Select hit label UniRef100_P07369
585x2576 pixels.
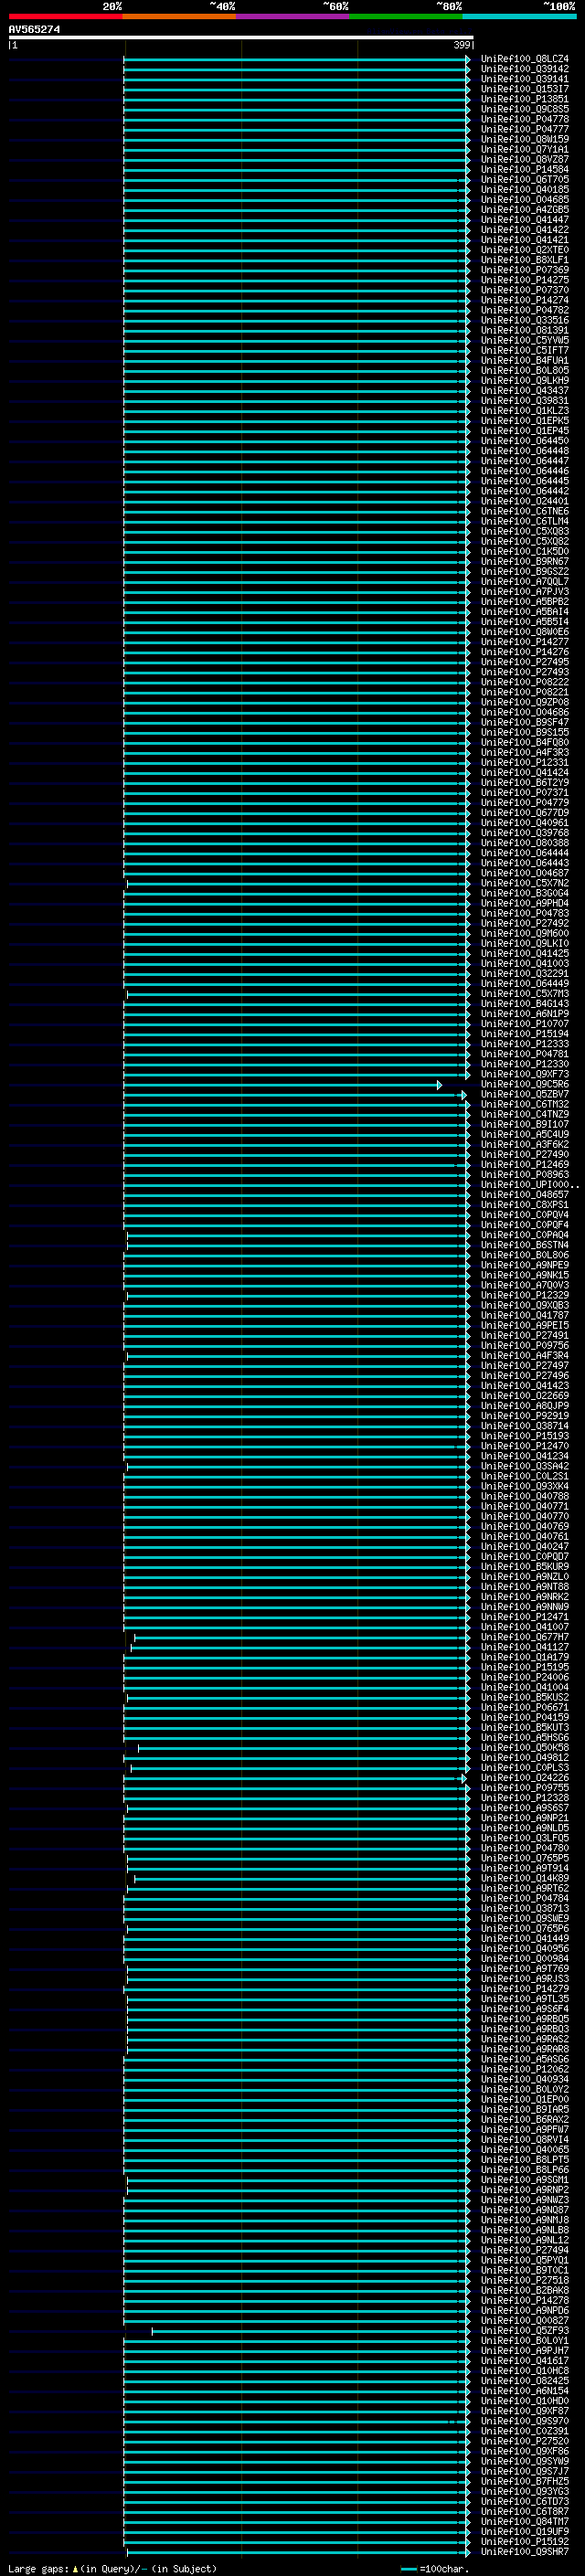[x=525, y=270]
